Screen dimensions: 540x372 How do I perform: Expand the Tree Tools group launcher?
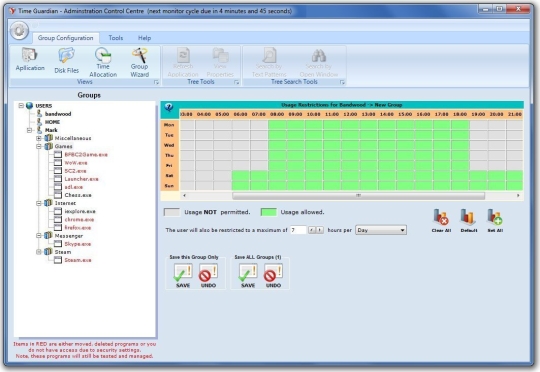click(237, 82)
